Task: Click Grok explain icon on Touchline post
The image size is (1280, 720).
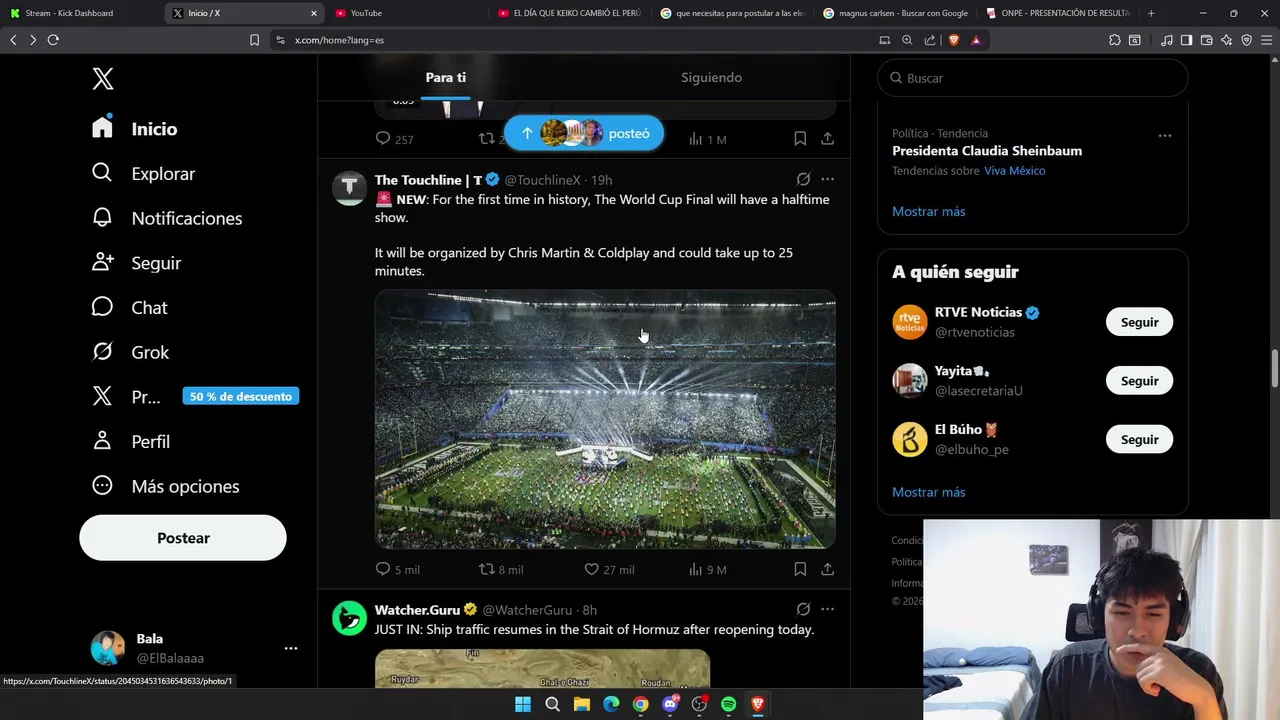Action: 803,179
